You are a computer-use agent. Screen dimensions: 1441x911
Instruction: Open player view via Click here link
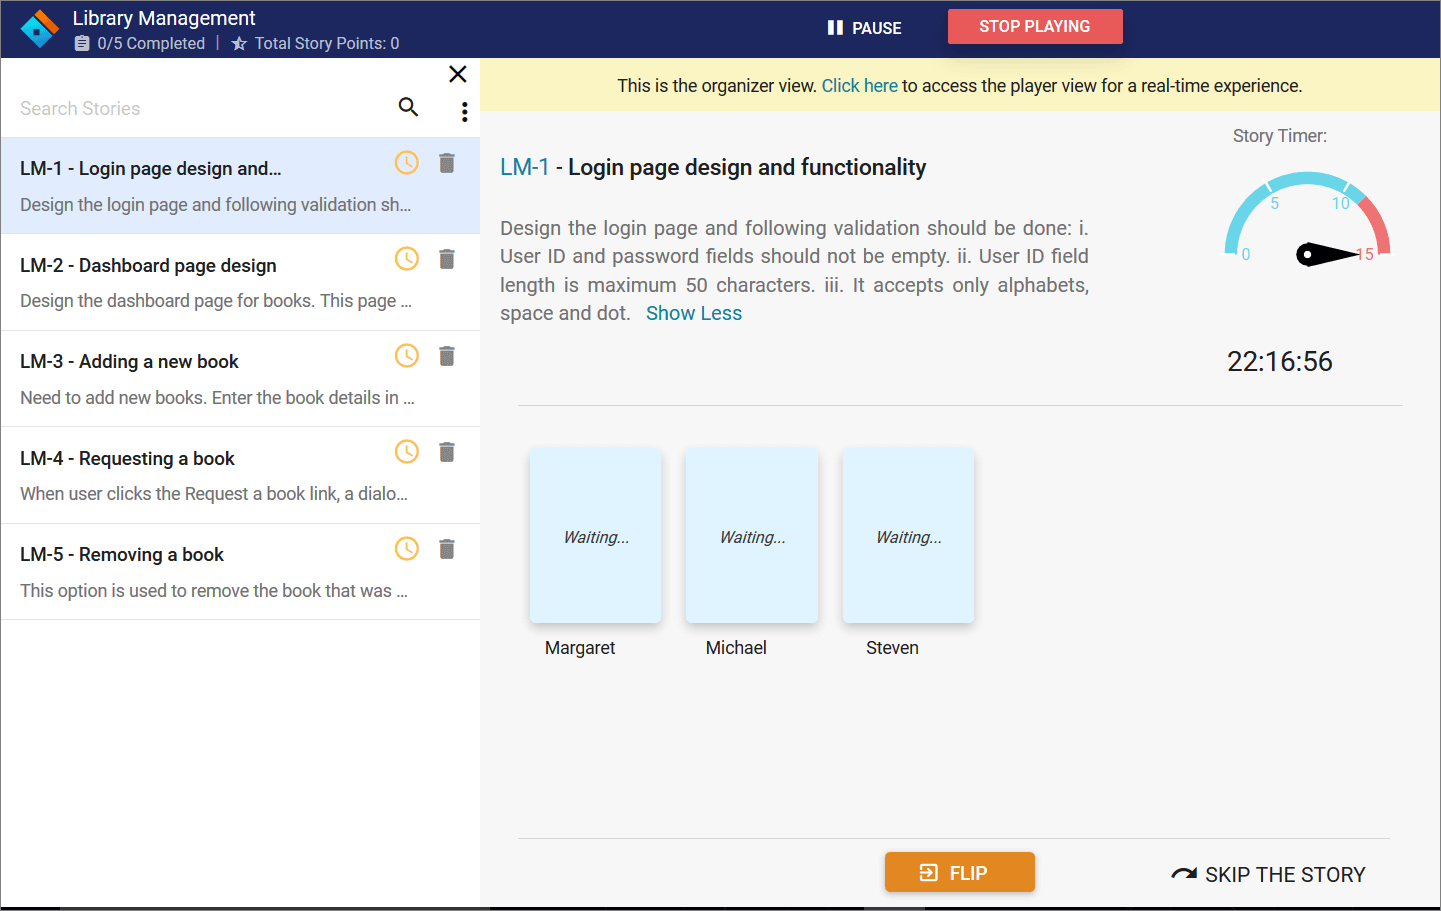click(859, 85)
